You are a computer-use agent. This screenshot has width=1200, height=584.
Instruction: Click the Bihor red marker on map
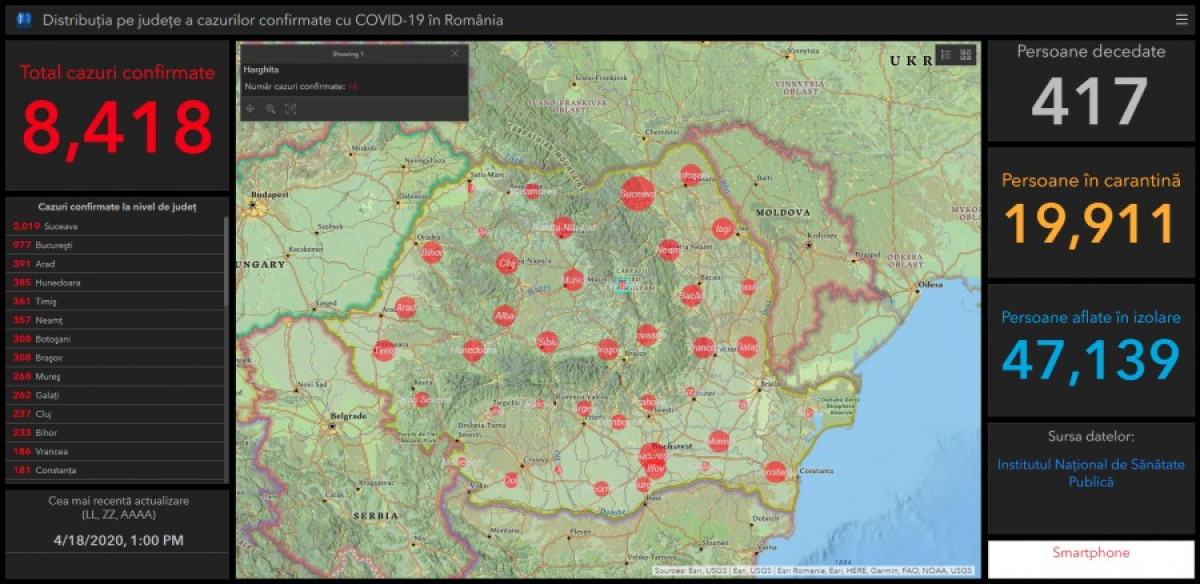pos(431,253)
